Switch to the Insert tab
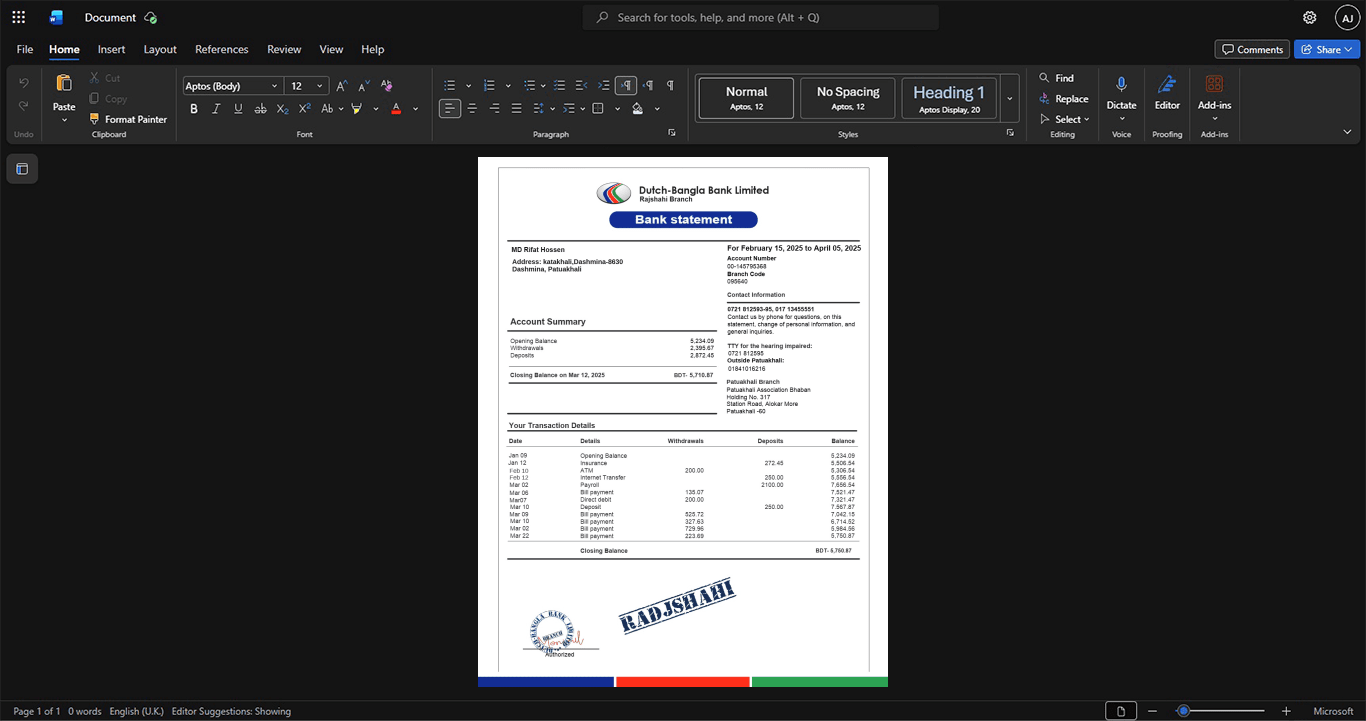 coord(111,49)
